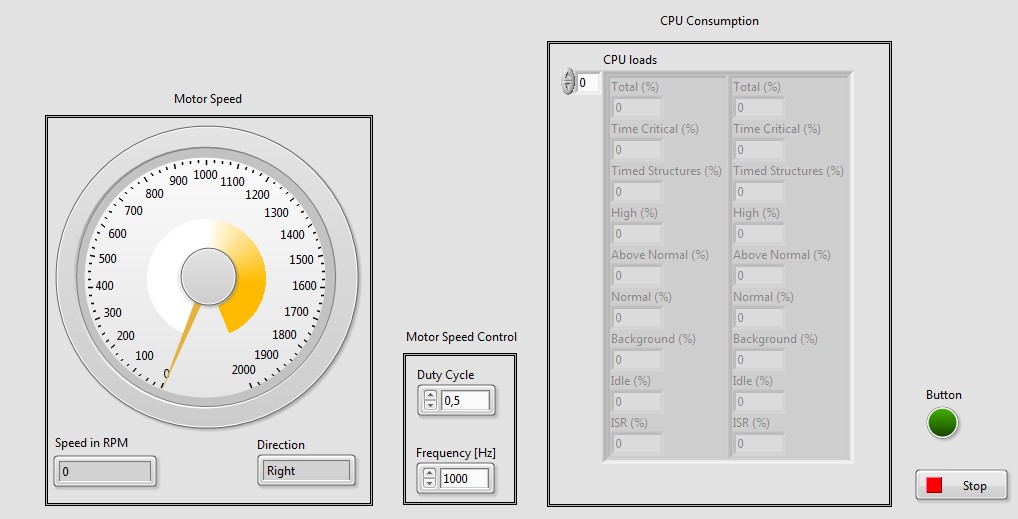Click the Speed in RPM indicator field
Viewport: 1018px width, 519px height.
105,471
